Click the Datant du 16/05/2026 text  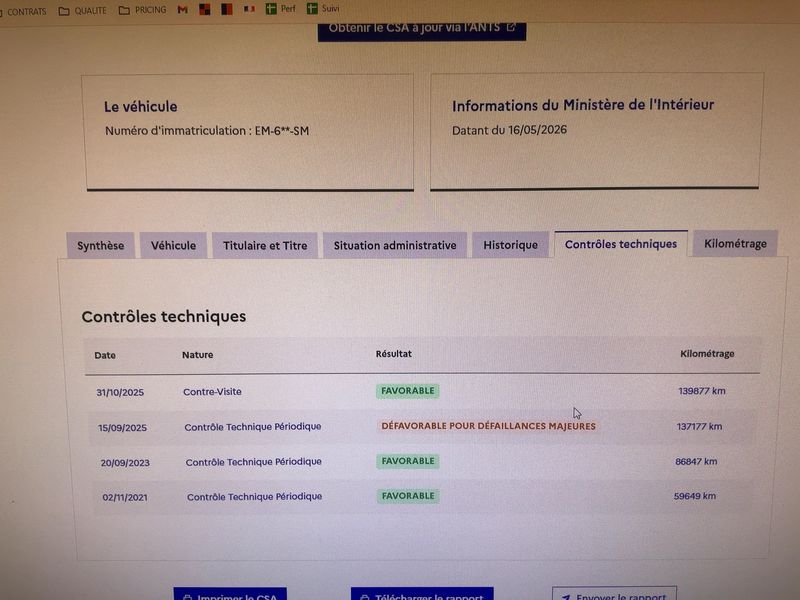coord(509,130)
